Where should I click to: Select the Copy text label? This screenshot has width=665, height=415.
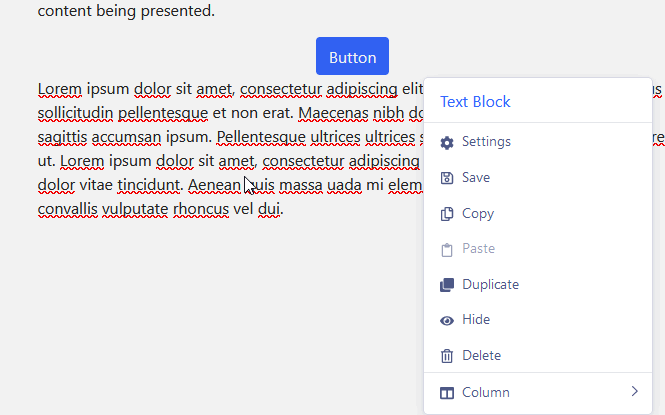[x=478, y=214]
